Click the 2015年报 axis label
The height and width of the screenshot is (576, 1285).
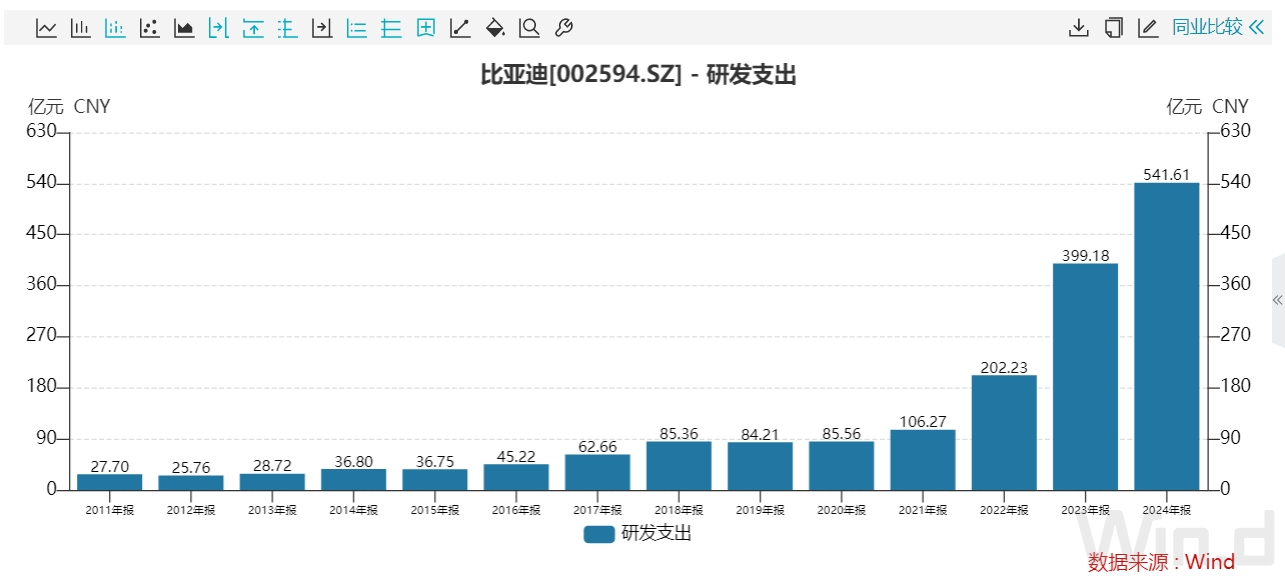435,510
